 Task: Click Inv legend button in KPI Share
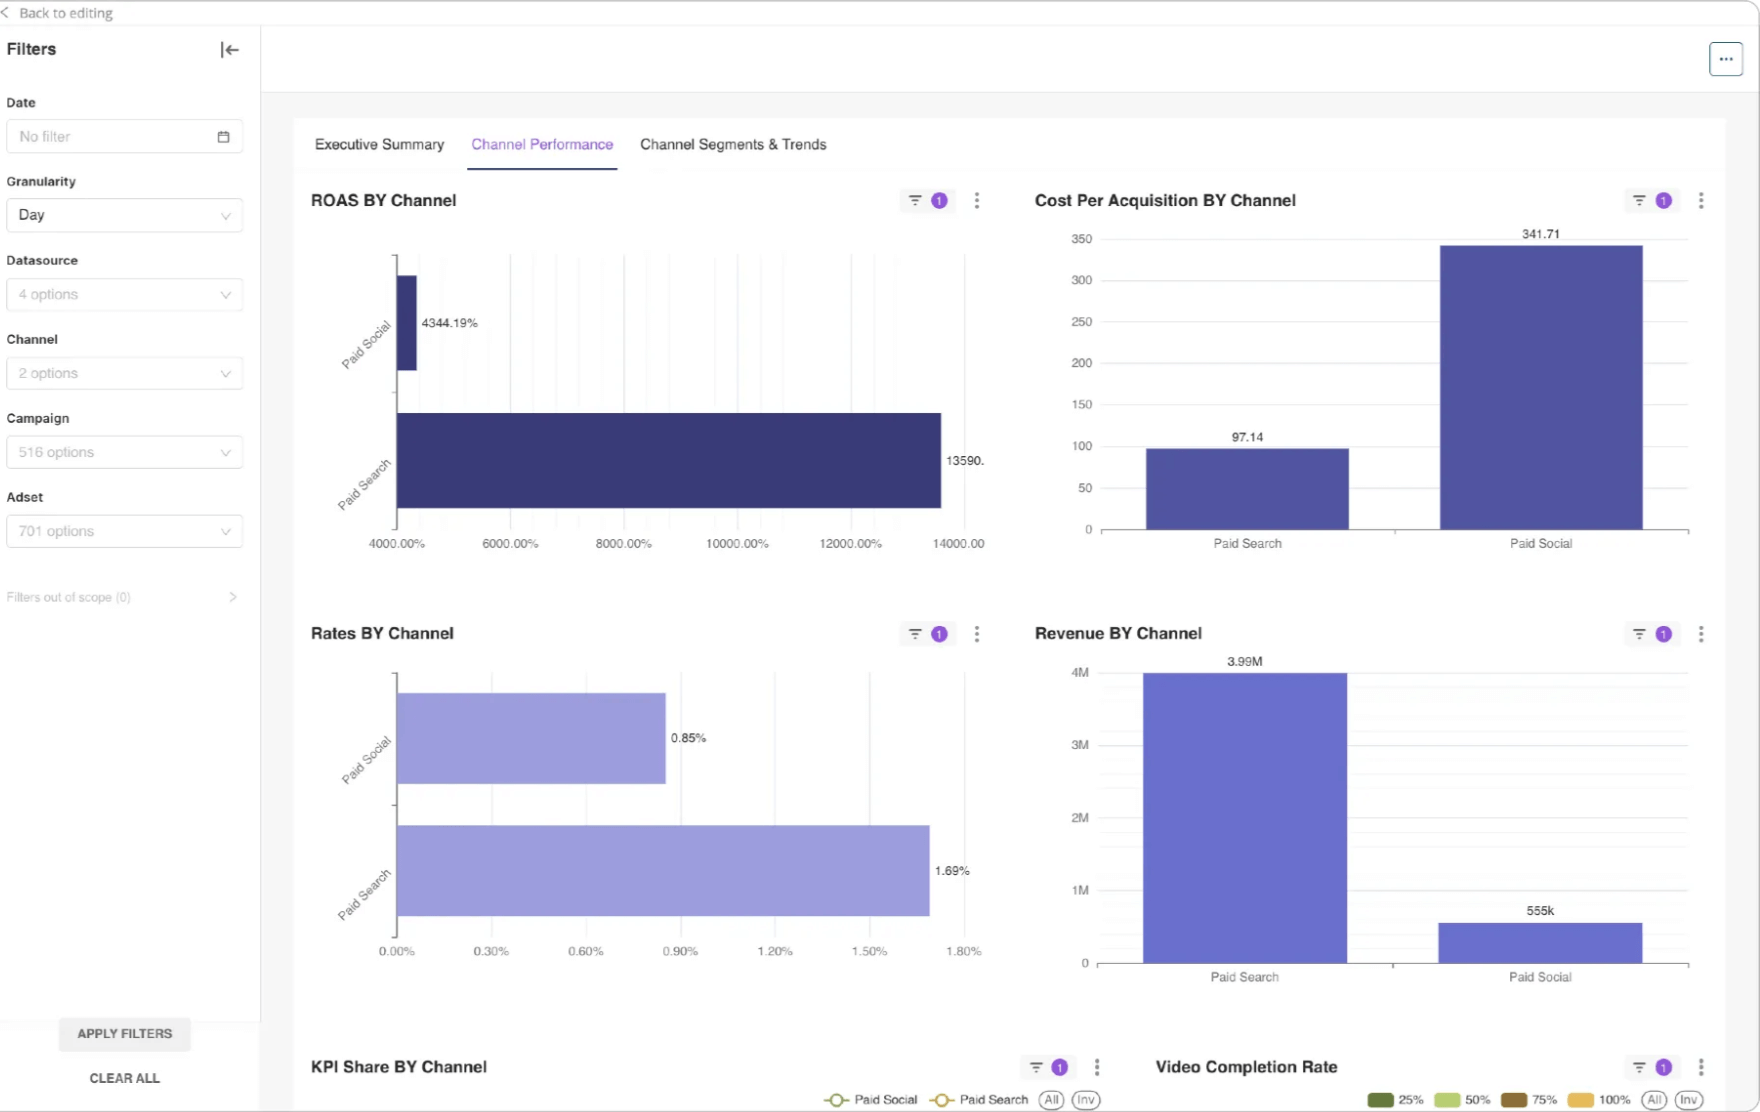[x=1086, y=1099]
